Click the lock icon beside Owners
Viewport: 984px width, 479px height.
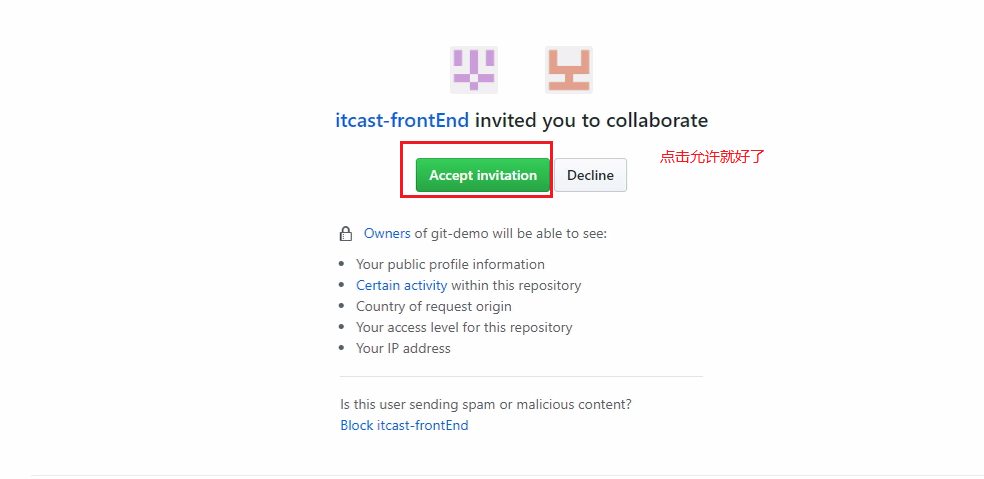point(346,234)
